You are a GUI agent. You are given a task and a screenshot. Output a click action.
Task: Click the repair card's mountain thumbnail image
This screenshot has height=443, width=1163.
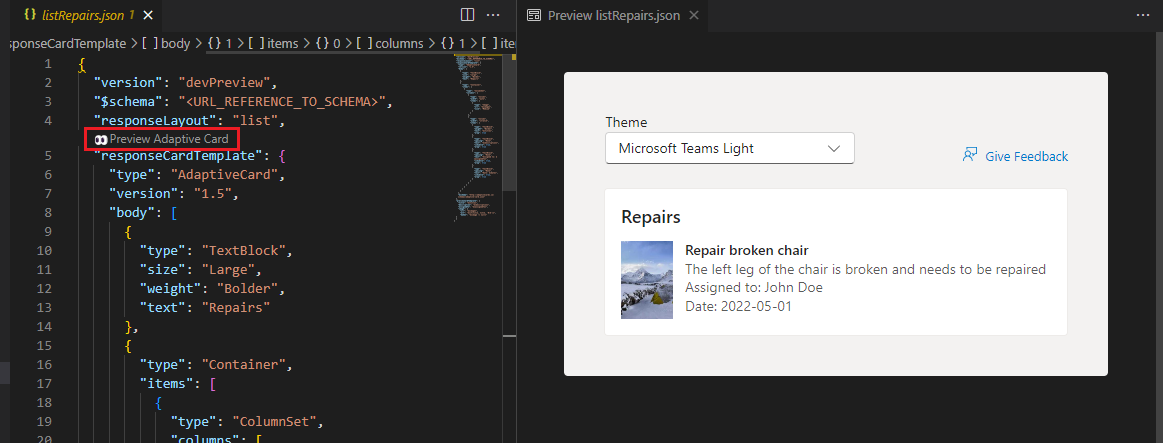646,280
